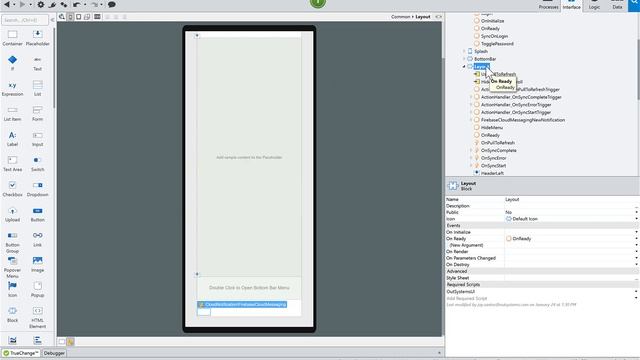The width and height of the screenshot is (640, 360).
Task: Click the undo arrow in toolbar
Action: point(76,4)
